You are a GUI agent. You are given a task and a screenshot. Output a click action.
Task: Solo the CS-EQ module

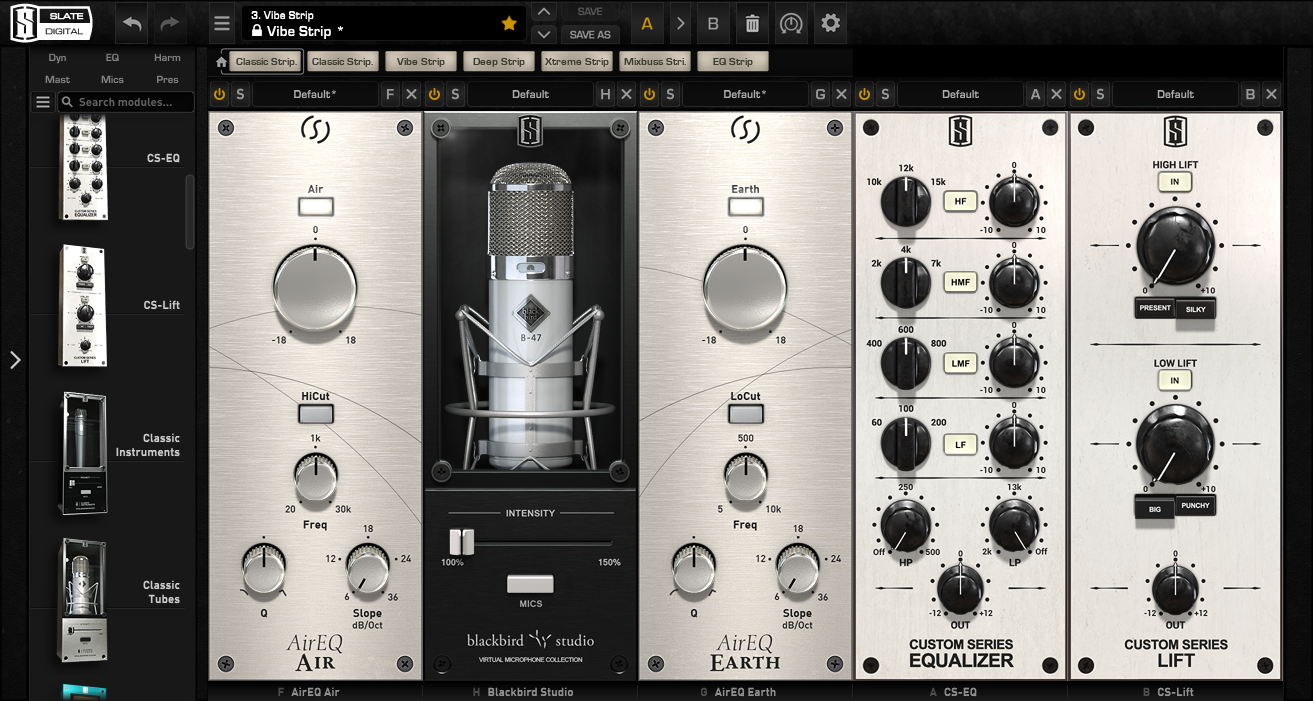coord(885,94)
